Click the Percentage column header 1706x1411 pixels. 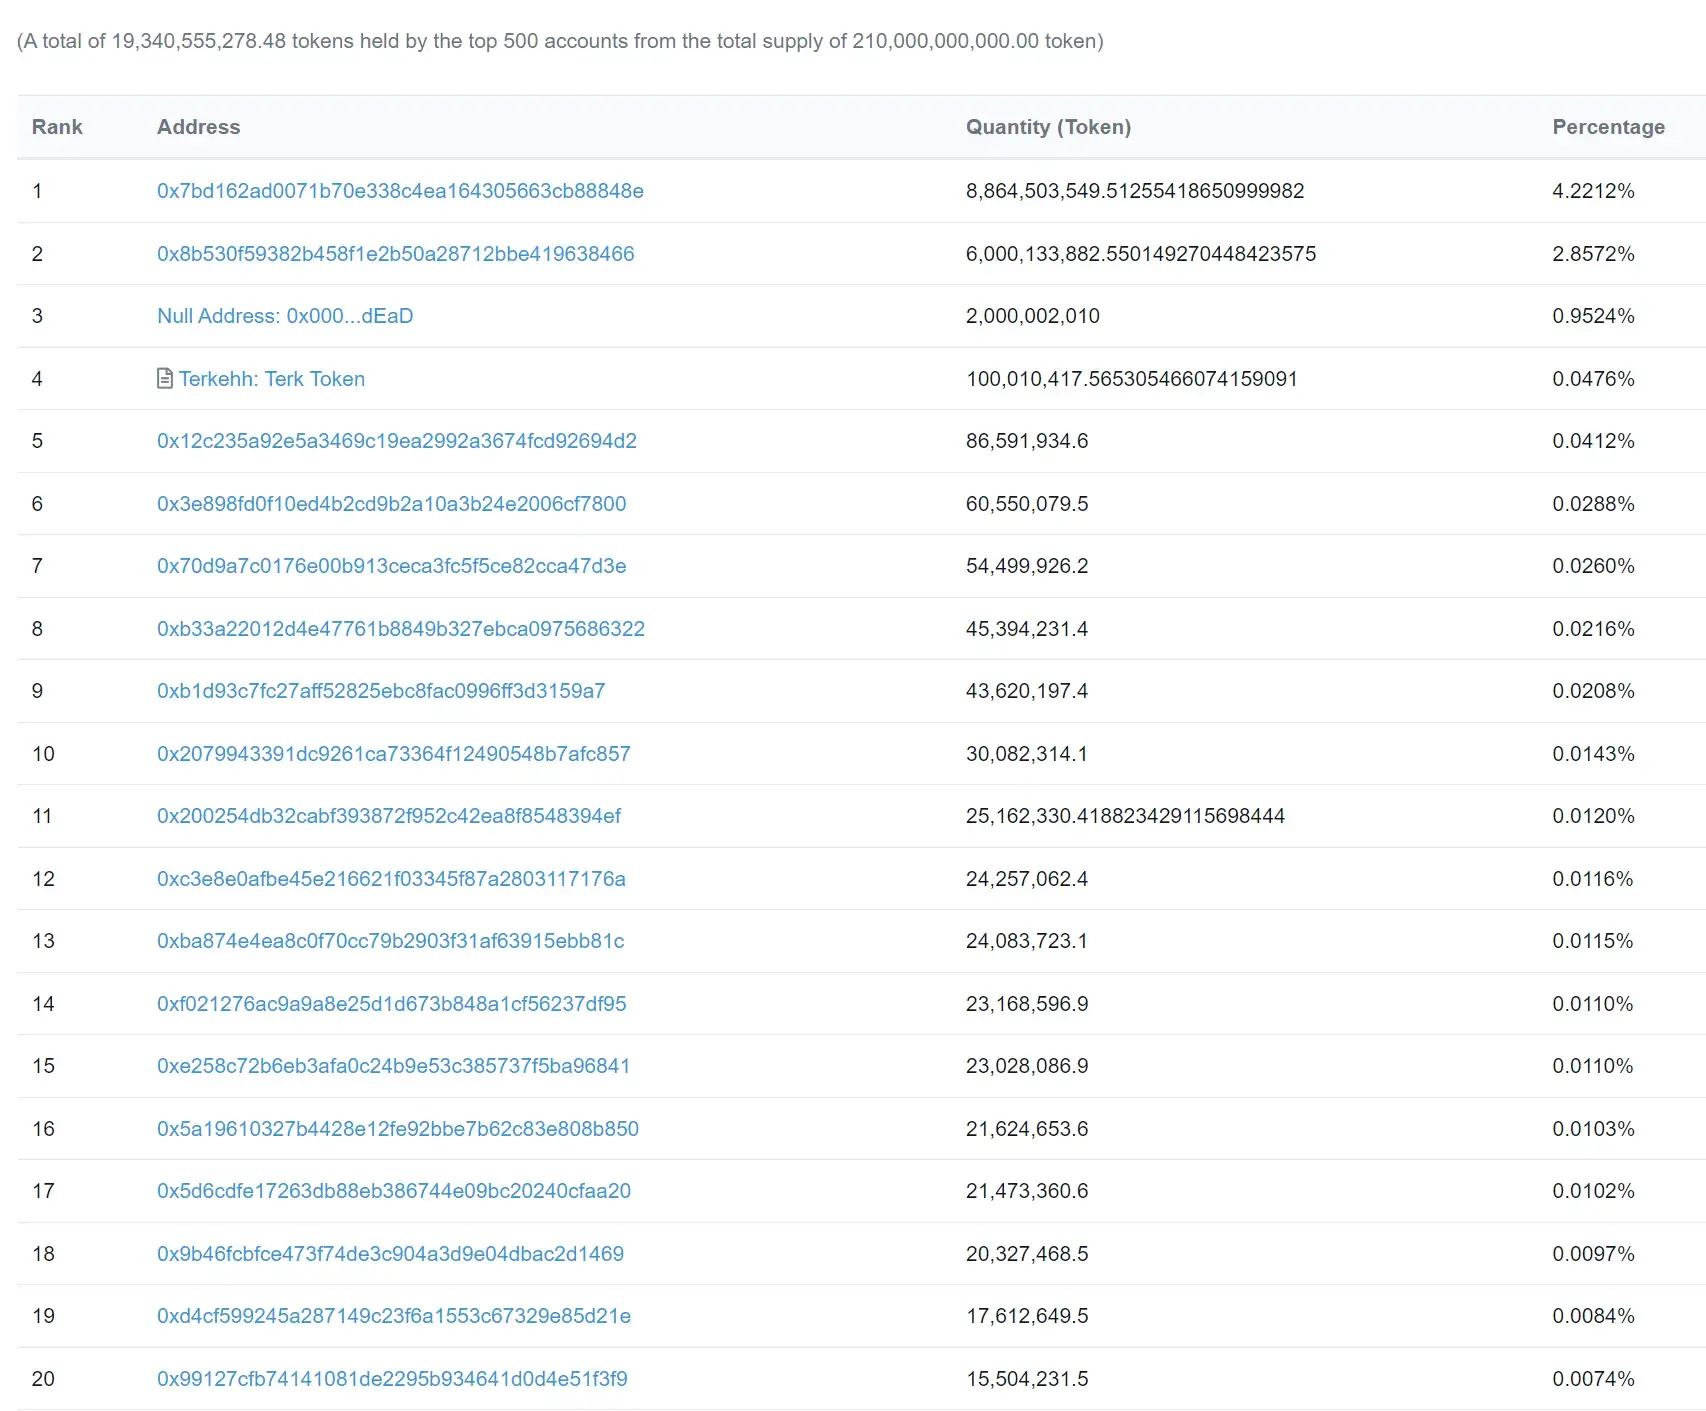coord(1608,127)
